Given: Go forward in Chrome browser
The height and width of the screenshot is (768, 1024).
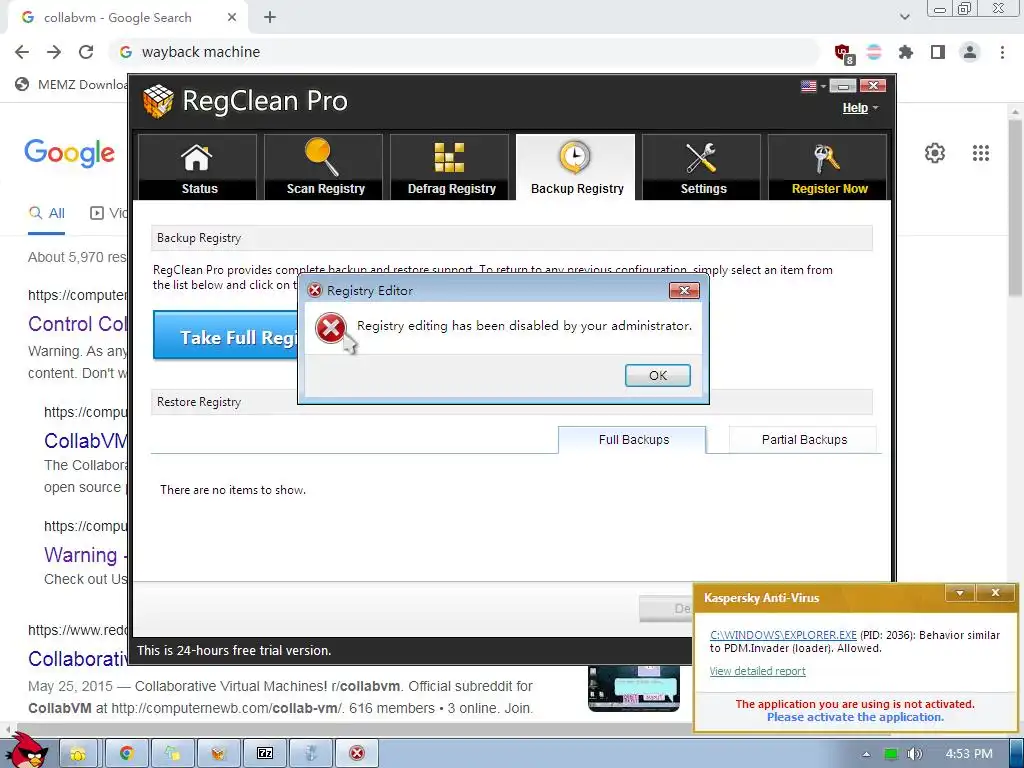Looking at the screenshot, I should (54, 52).
